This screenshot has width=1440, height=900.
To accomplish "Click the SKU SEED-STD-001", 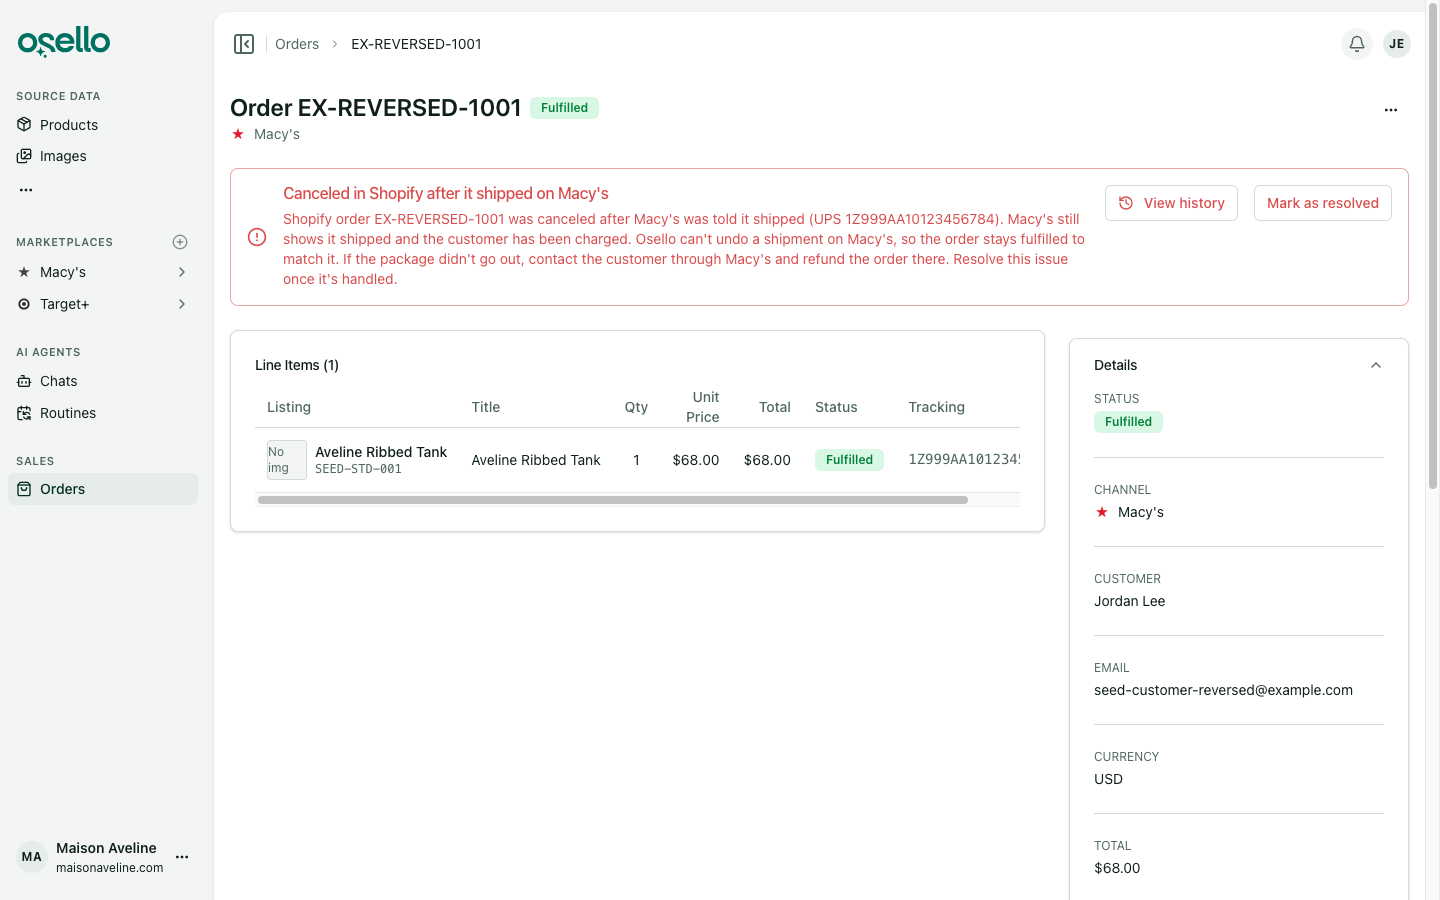I will [358, 469].
